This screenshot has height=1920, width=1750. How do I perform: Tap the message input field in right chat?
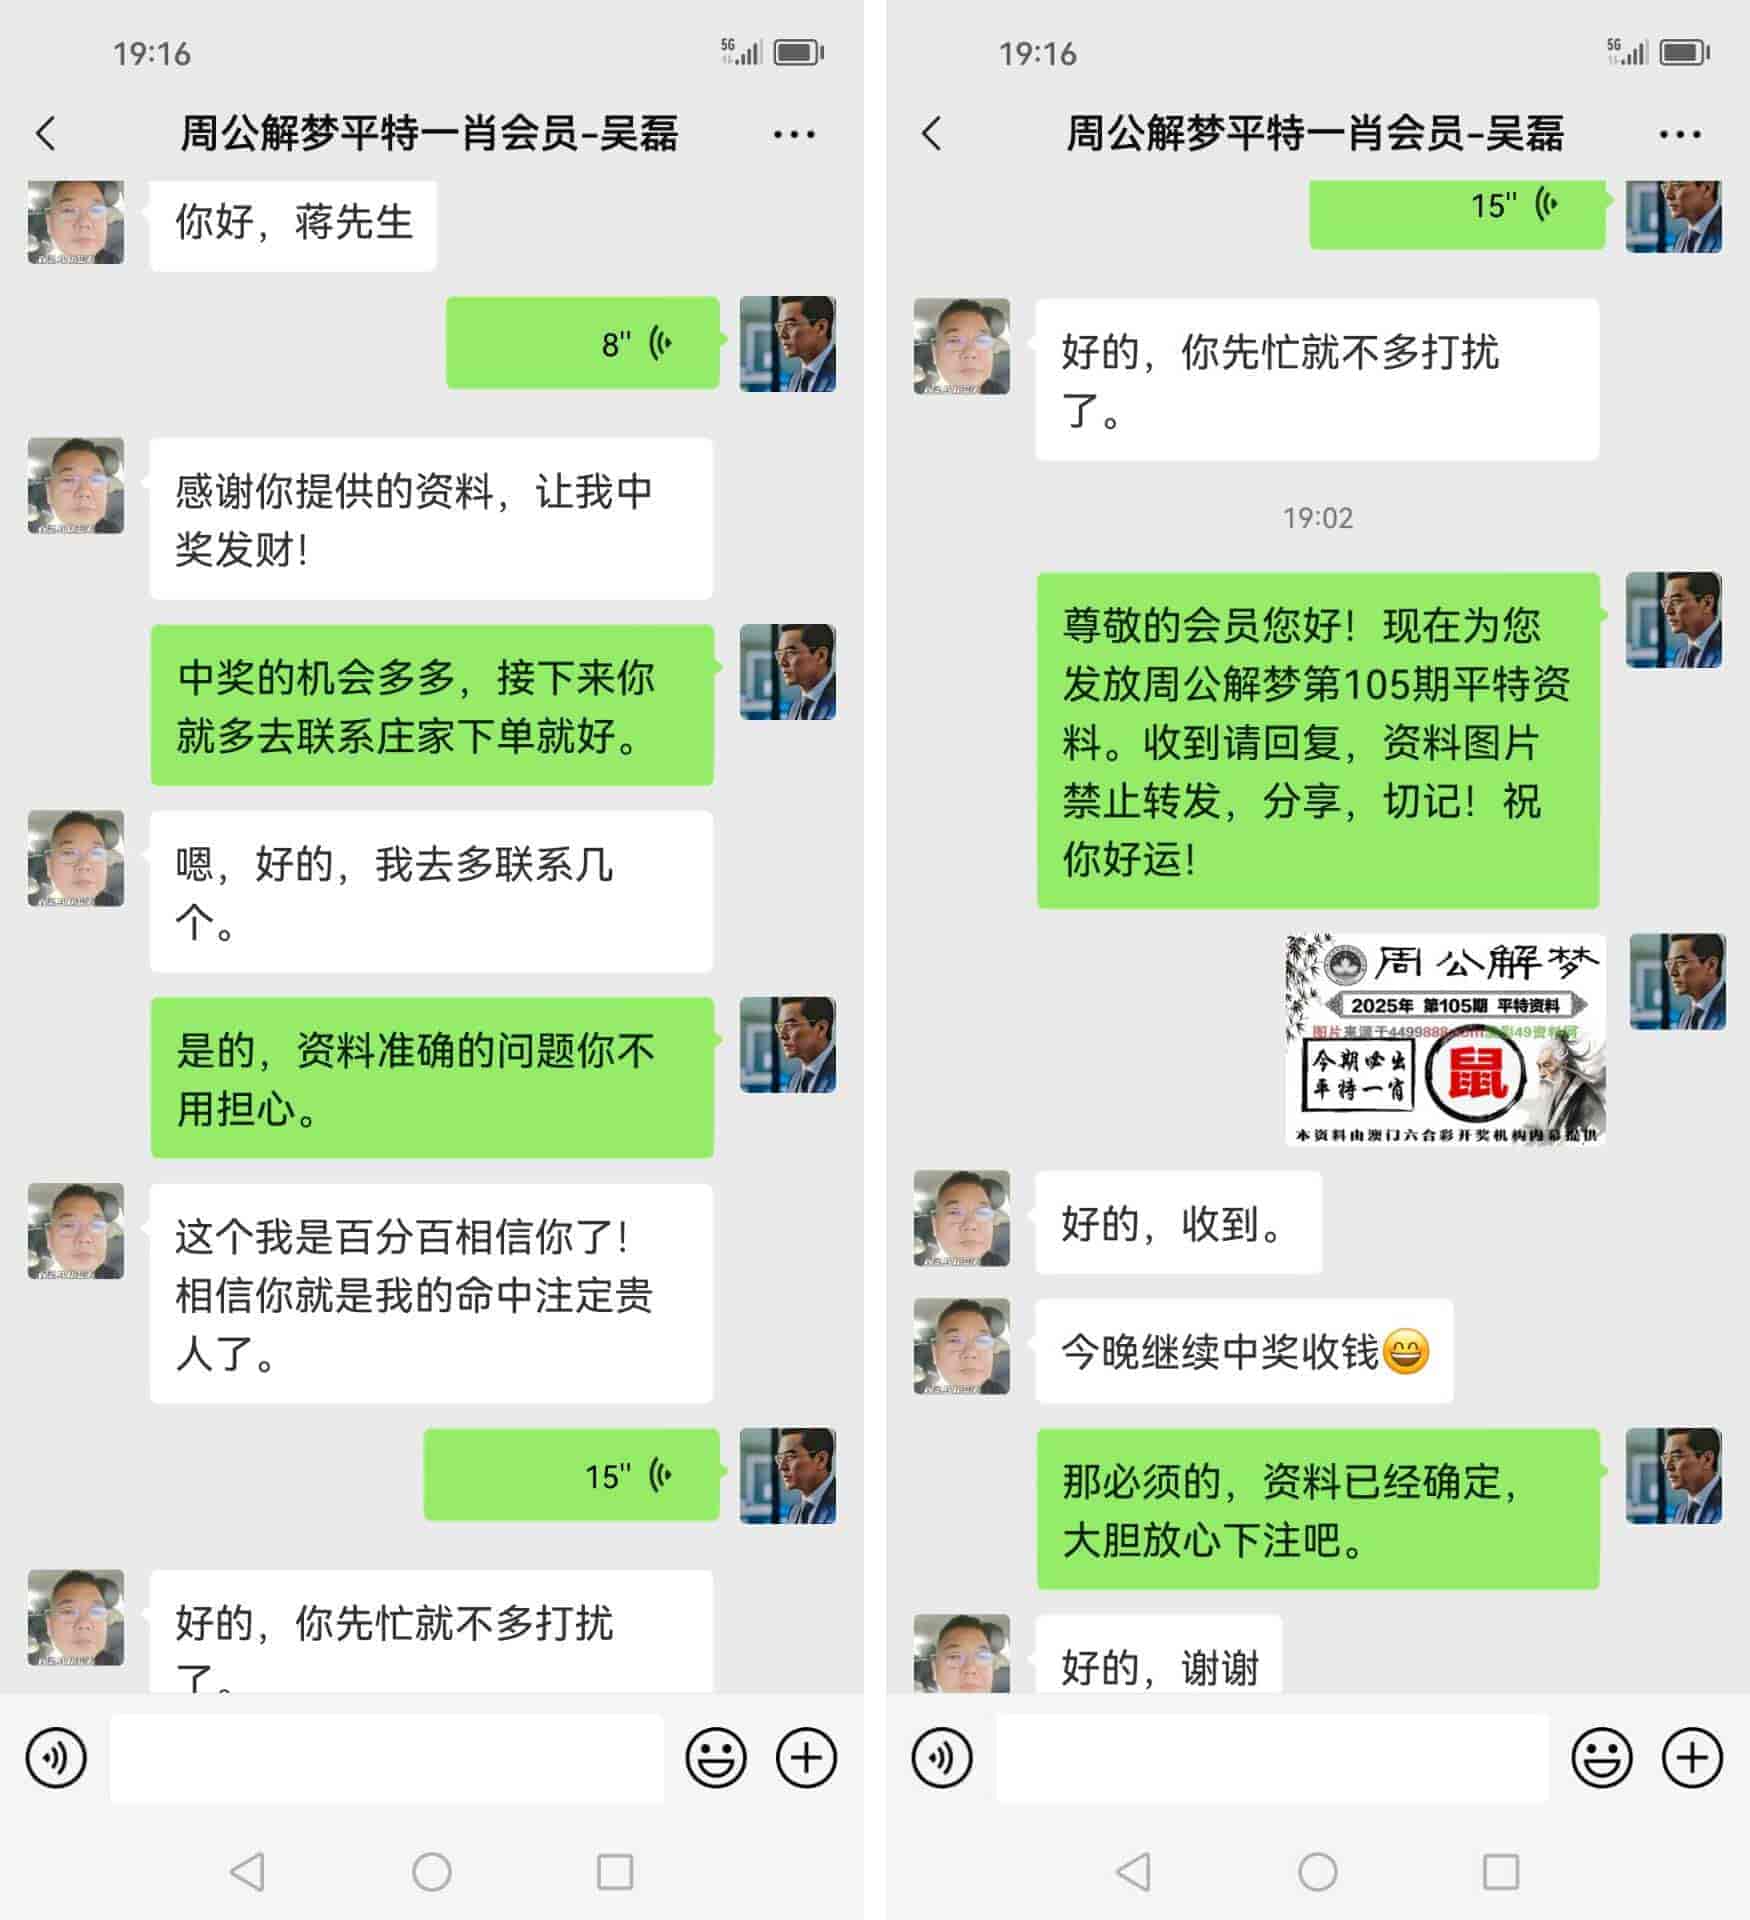point(1273,1758)
